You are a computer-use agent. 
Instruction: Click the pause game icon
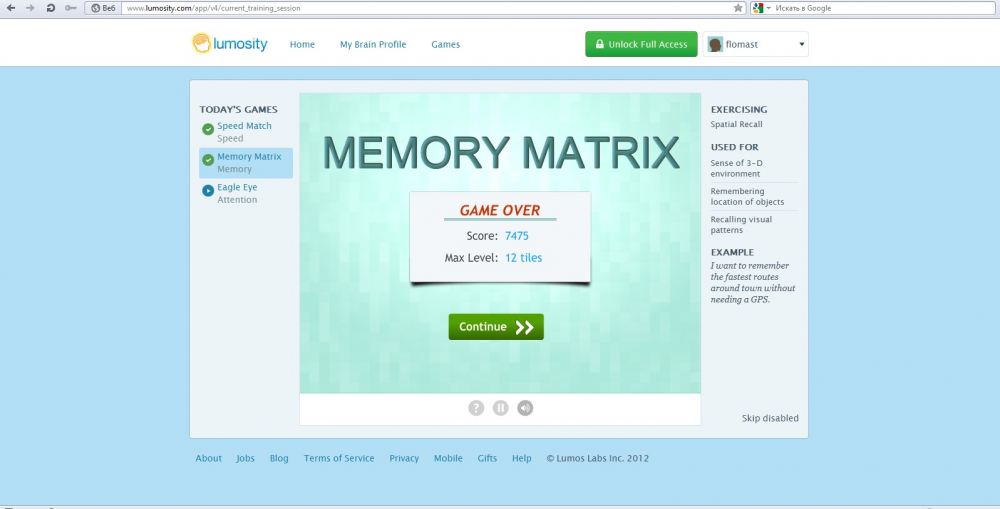tap(501, 408)
